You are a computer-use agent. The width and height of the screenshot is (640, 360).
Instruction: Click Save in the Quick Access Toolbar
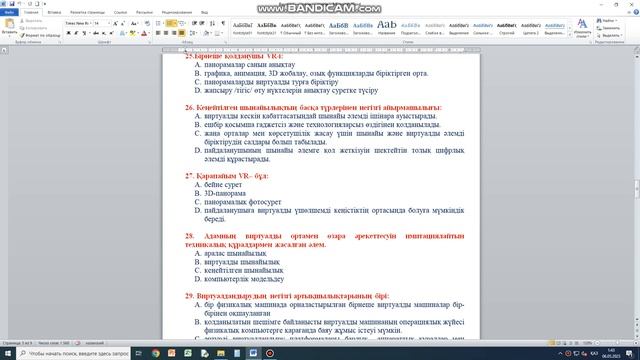[x=11, y=4]
